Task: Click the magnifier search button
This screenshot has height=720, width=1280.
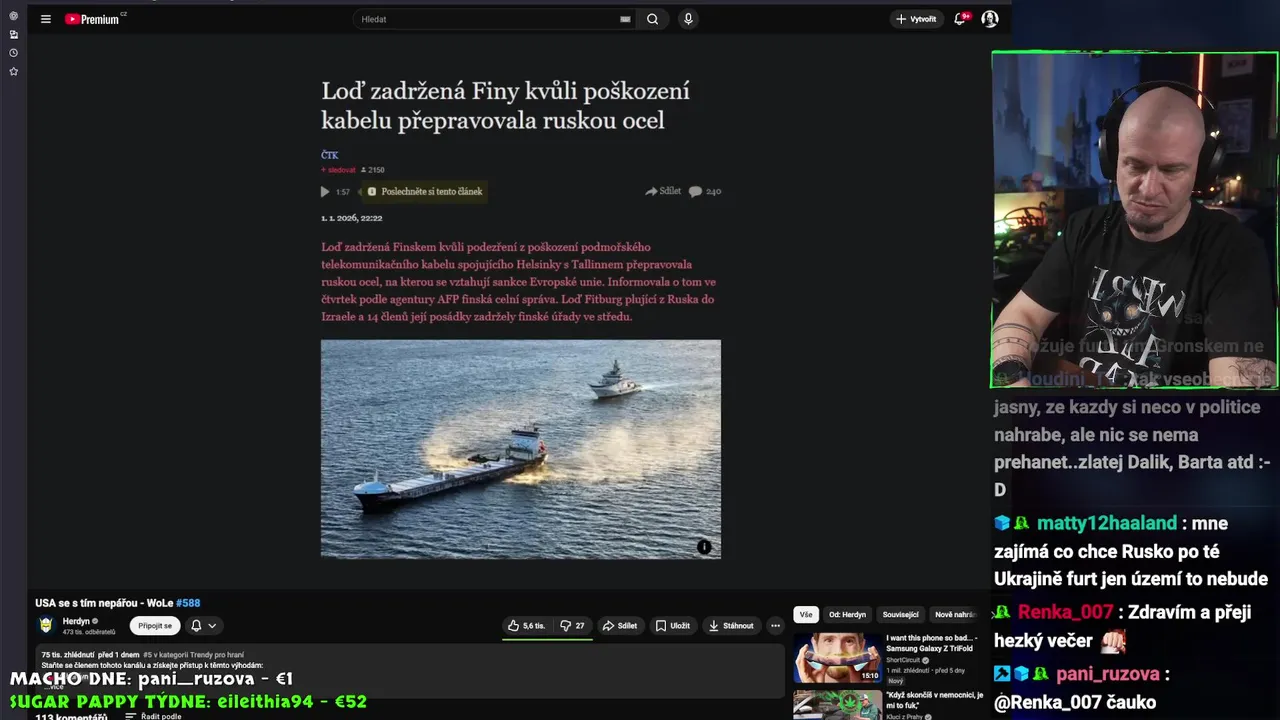Action: click(x=652, y=19)
